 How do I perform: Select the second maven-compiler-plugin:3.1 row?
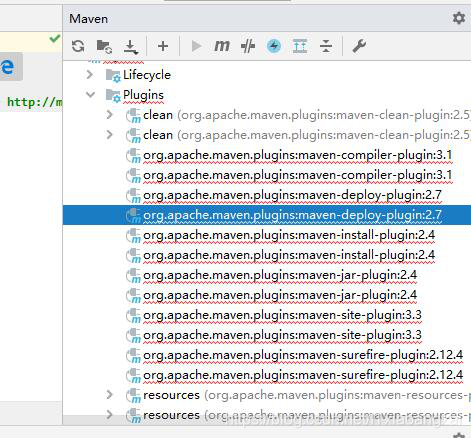pos(267,175)
